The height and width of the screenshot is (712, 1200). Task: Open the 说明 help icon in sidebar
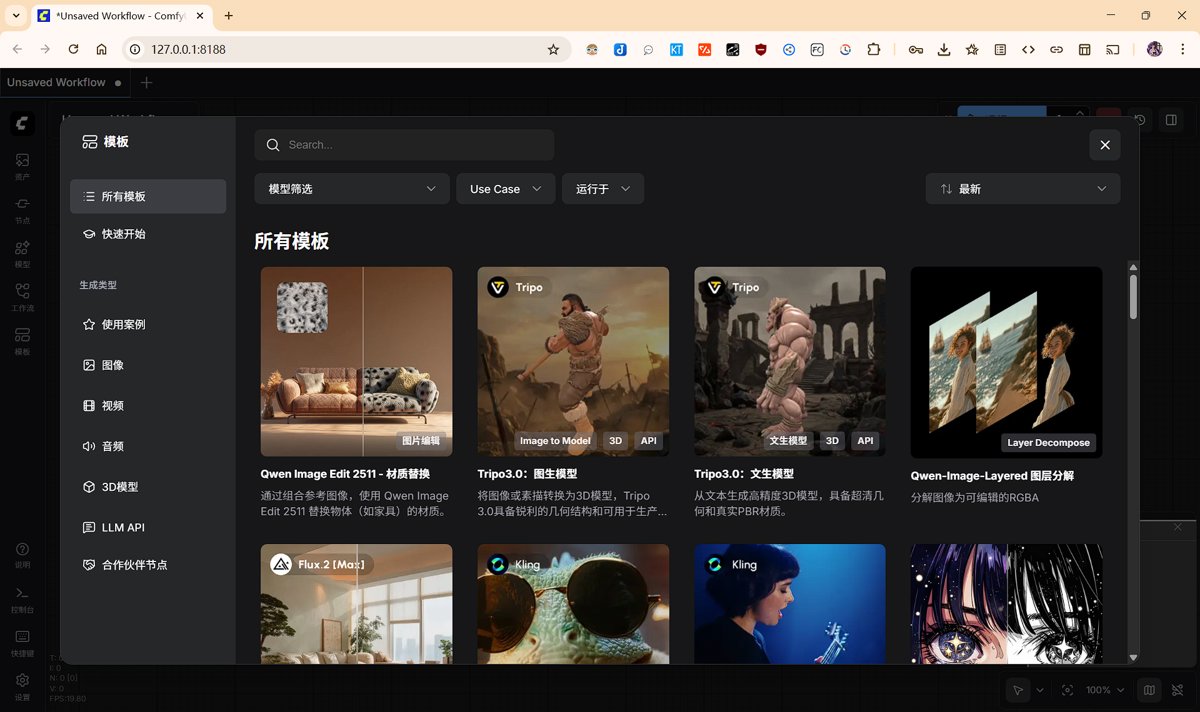coord(22,555)
